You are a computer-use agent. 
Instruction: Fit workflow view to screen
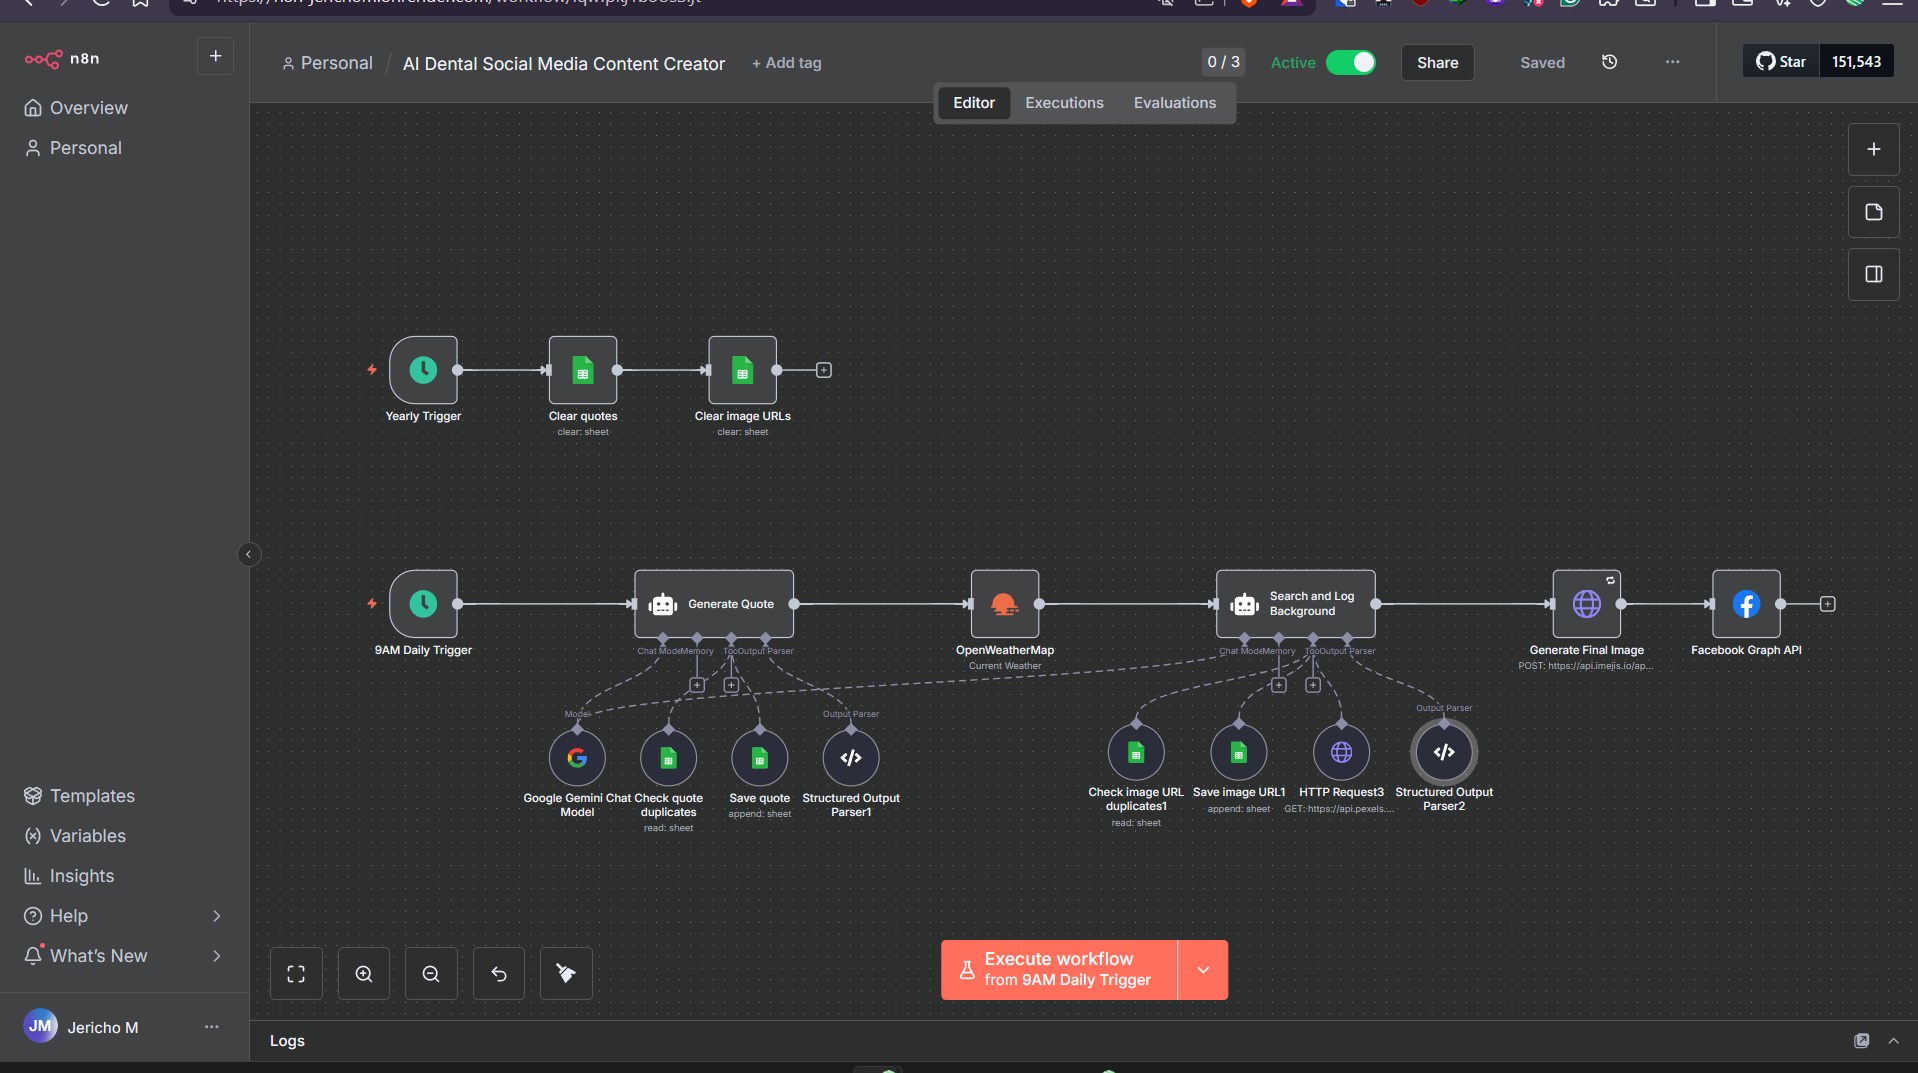click(x=296, y=974)
